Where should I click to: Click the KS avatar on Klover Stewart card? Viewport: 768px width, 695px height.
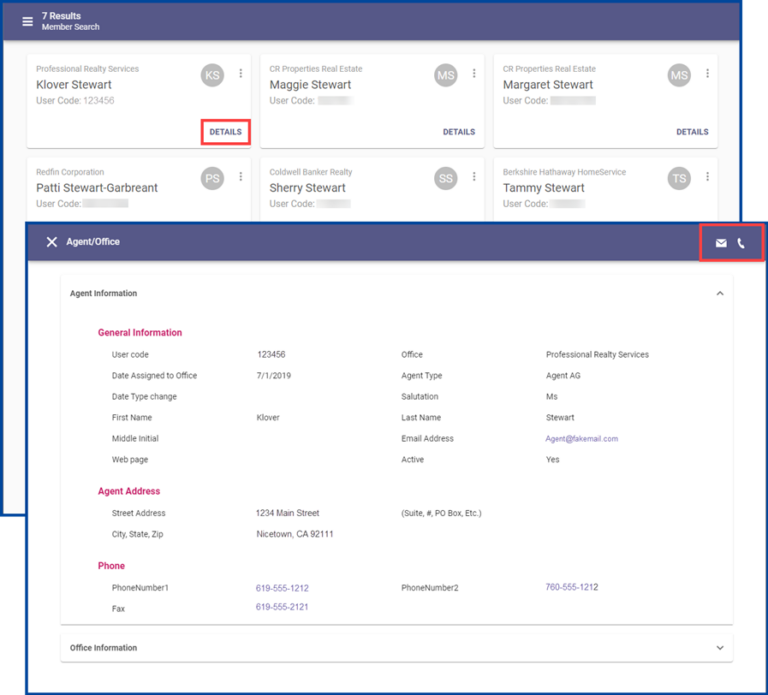(x=212, y=75)
